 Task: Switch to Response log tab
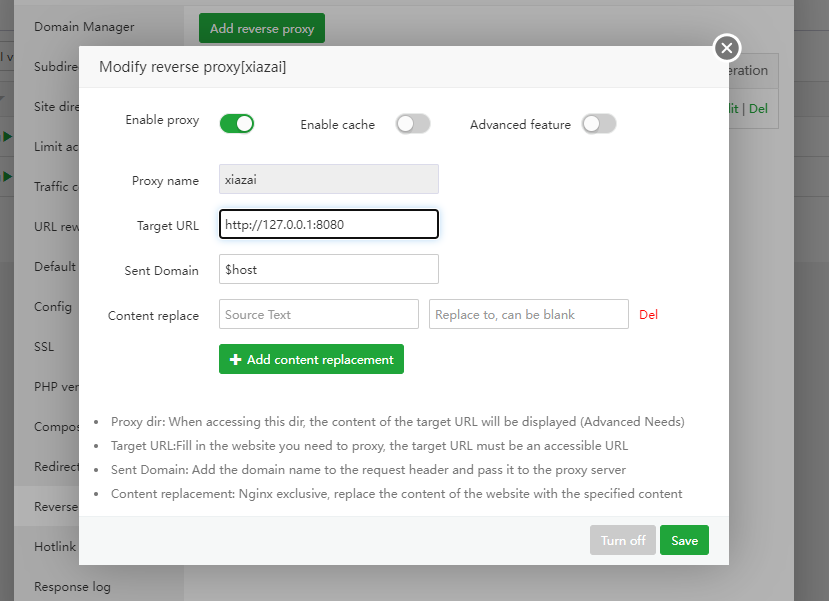[x=72, y=586]
